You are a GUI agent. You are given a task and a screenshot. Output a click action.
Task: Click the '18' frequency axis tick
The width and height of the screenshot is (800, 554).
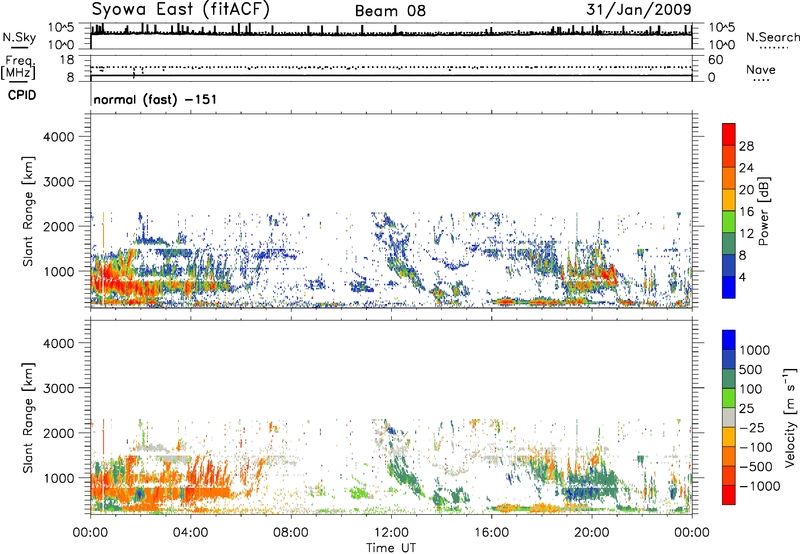pyautogui.click(x=67, y=60)
